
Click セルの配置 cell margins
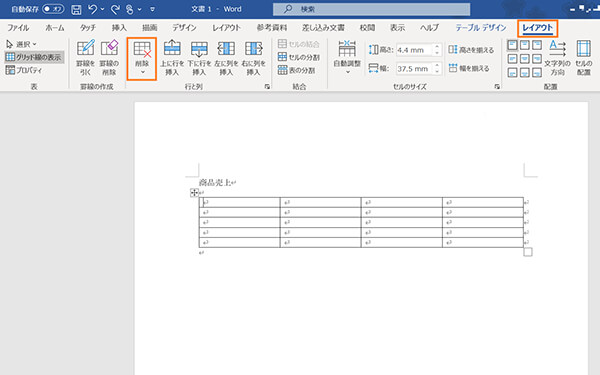(584, 57)
